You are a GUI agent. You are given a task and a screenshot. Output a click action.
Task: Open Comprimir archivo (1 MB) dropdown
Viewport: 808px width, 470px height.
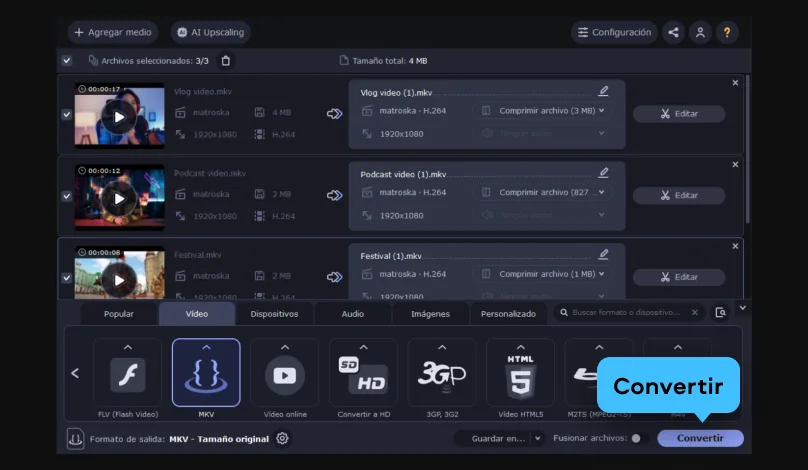pyautogui.click(x=543, y=274)
